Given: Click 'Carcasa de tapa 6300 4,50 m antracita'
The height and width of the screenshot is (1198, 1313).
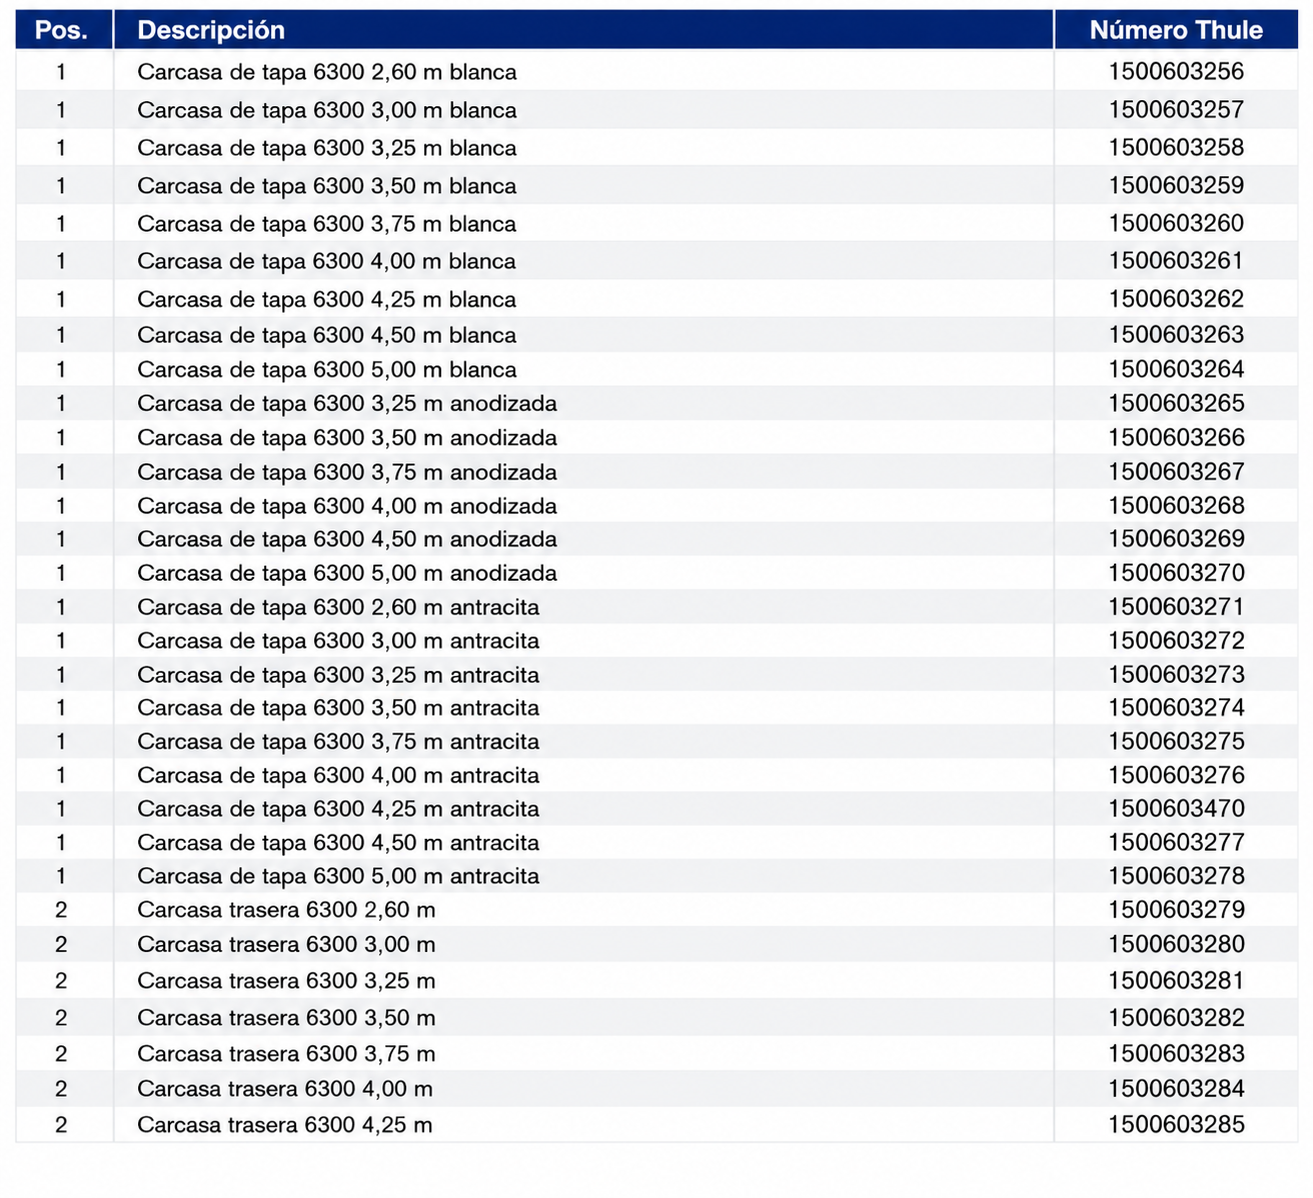Looking at the screenshot, I should click(x=338, y=843).
